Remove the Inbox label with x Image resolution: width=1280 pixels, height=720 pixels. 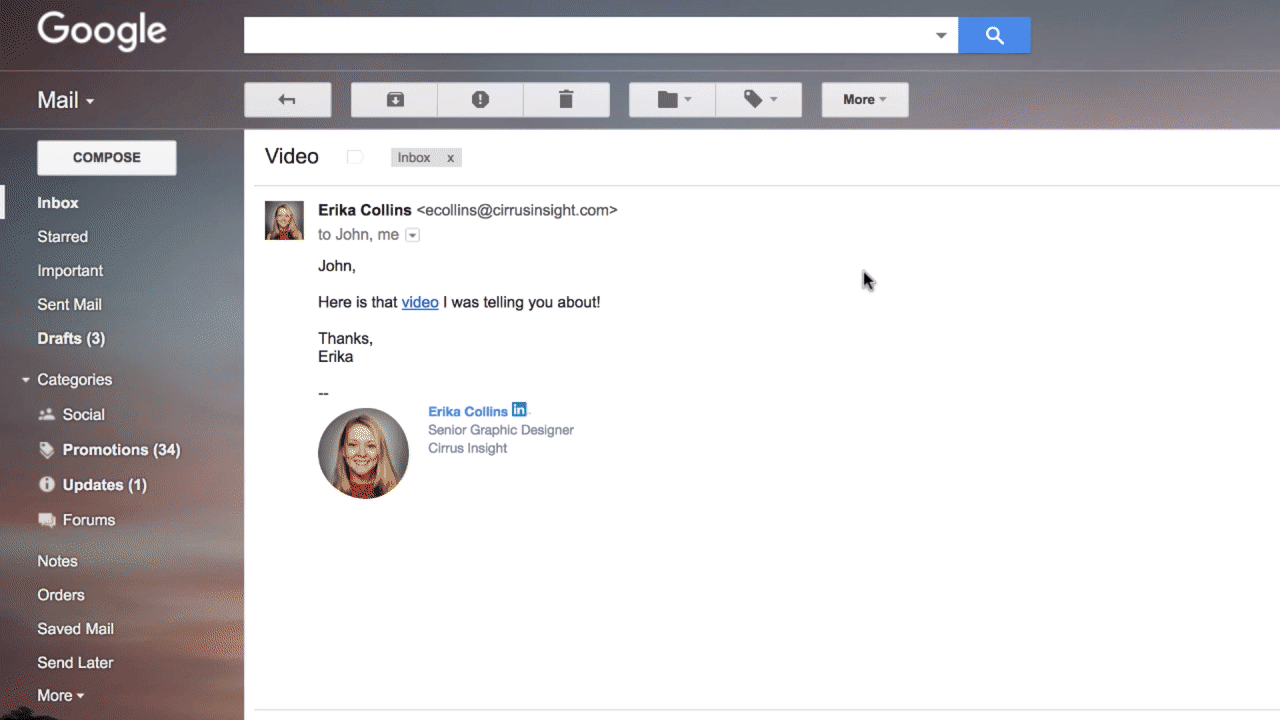pyautogui.click(x=450, y=158)
